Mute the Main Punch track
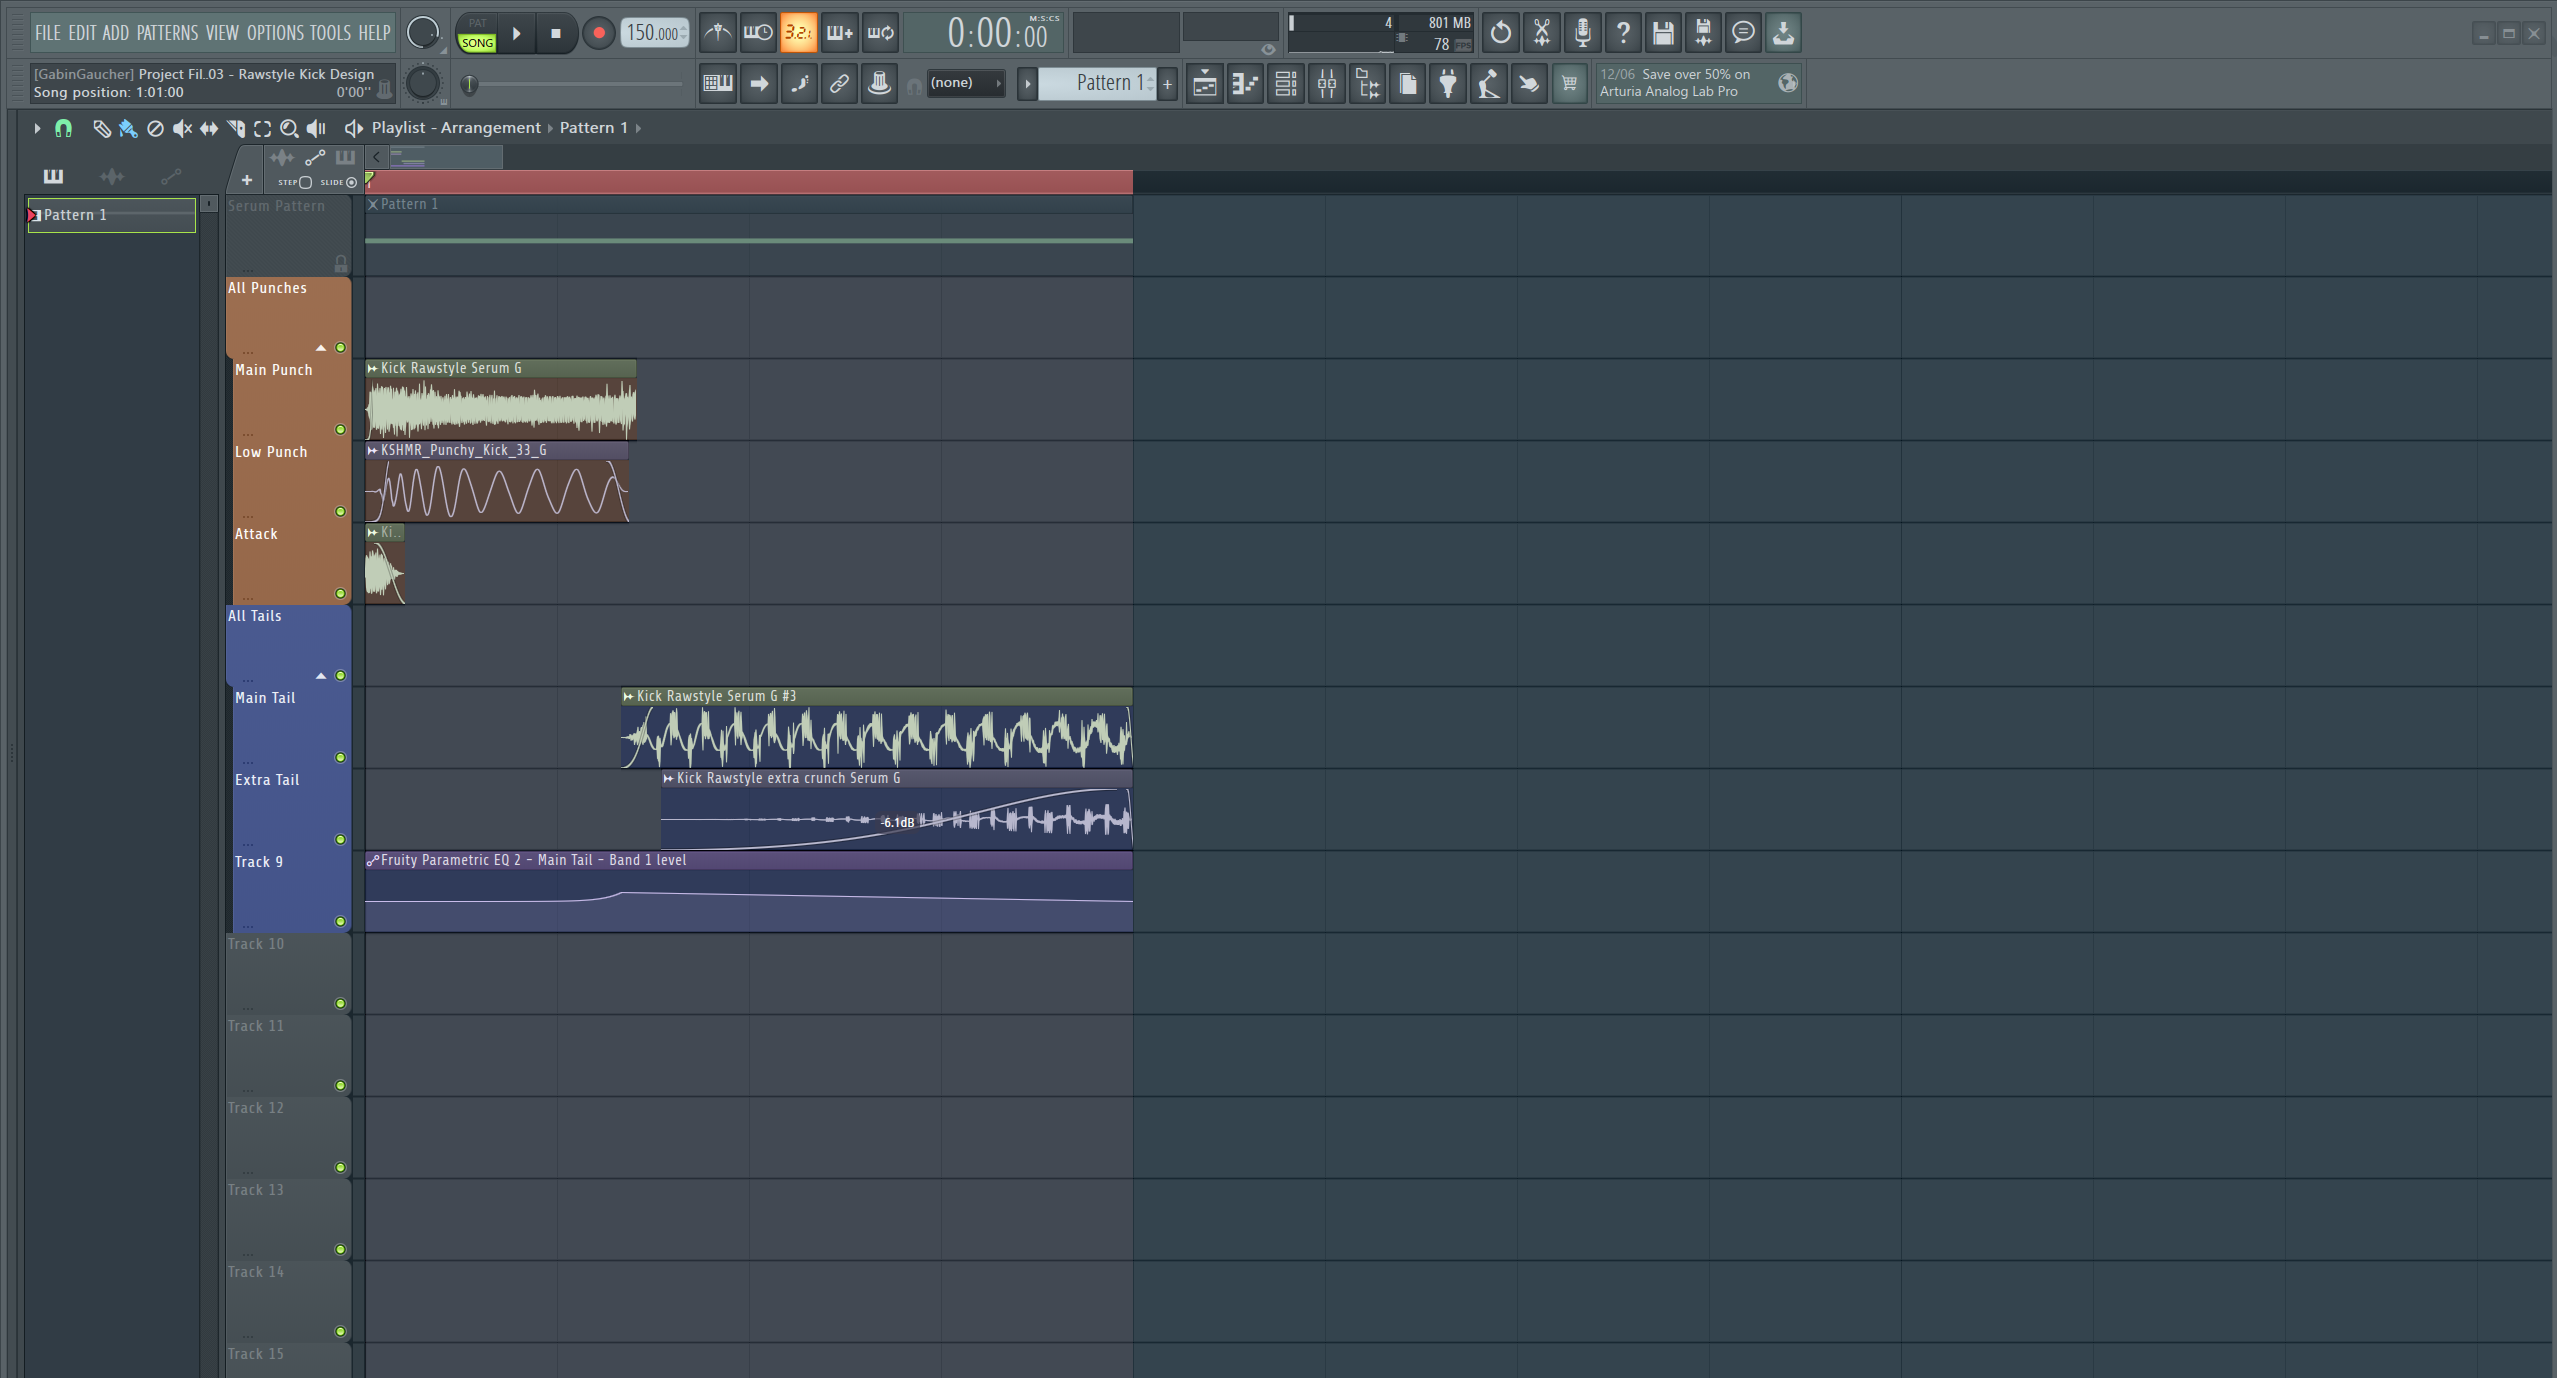Screen dimensions: 2557x1378 [x=340, y=430]
